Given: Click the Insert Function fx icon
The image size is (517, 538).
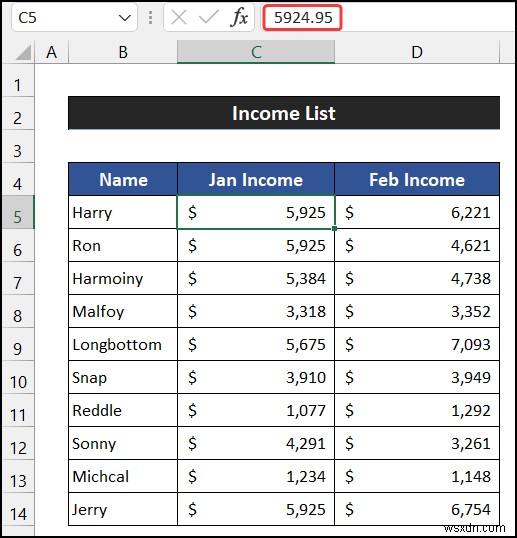Looking at the screenshot, I should click(x=239, y=17).
